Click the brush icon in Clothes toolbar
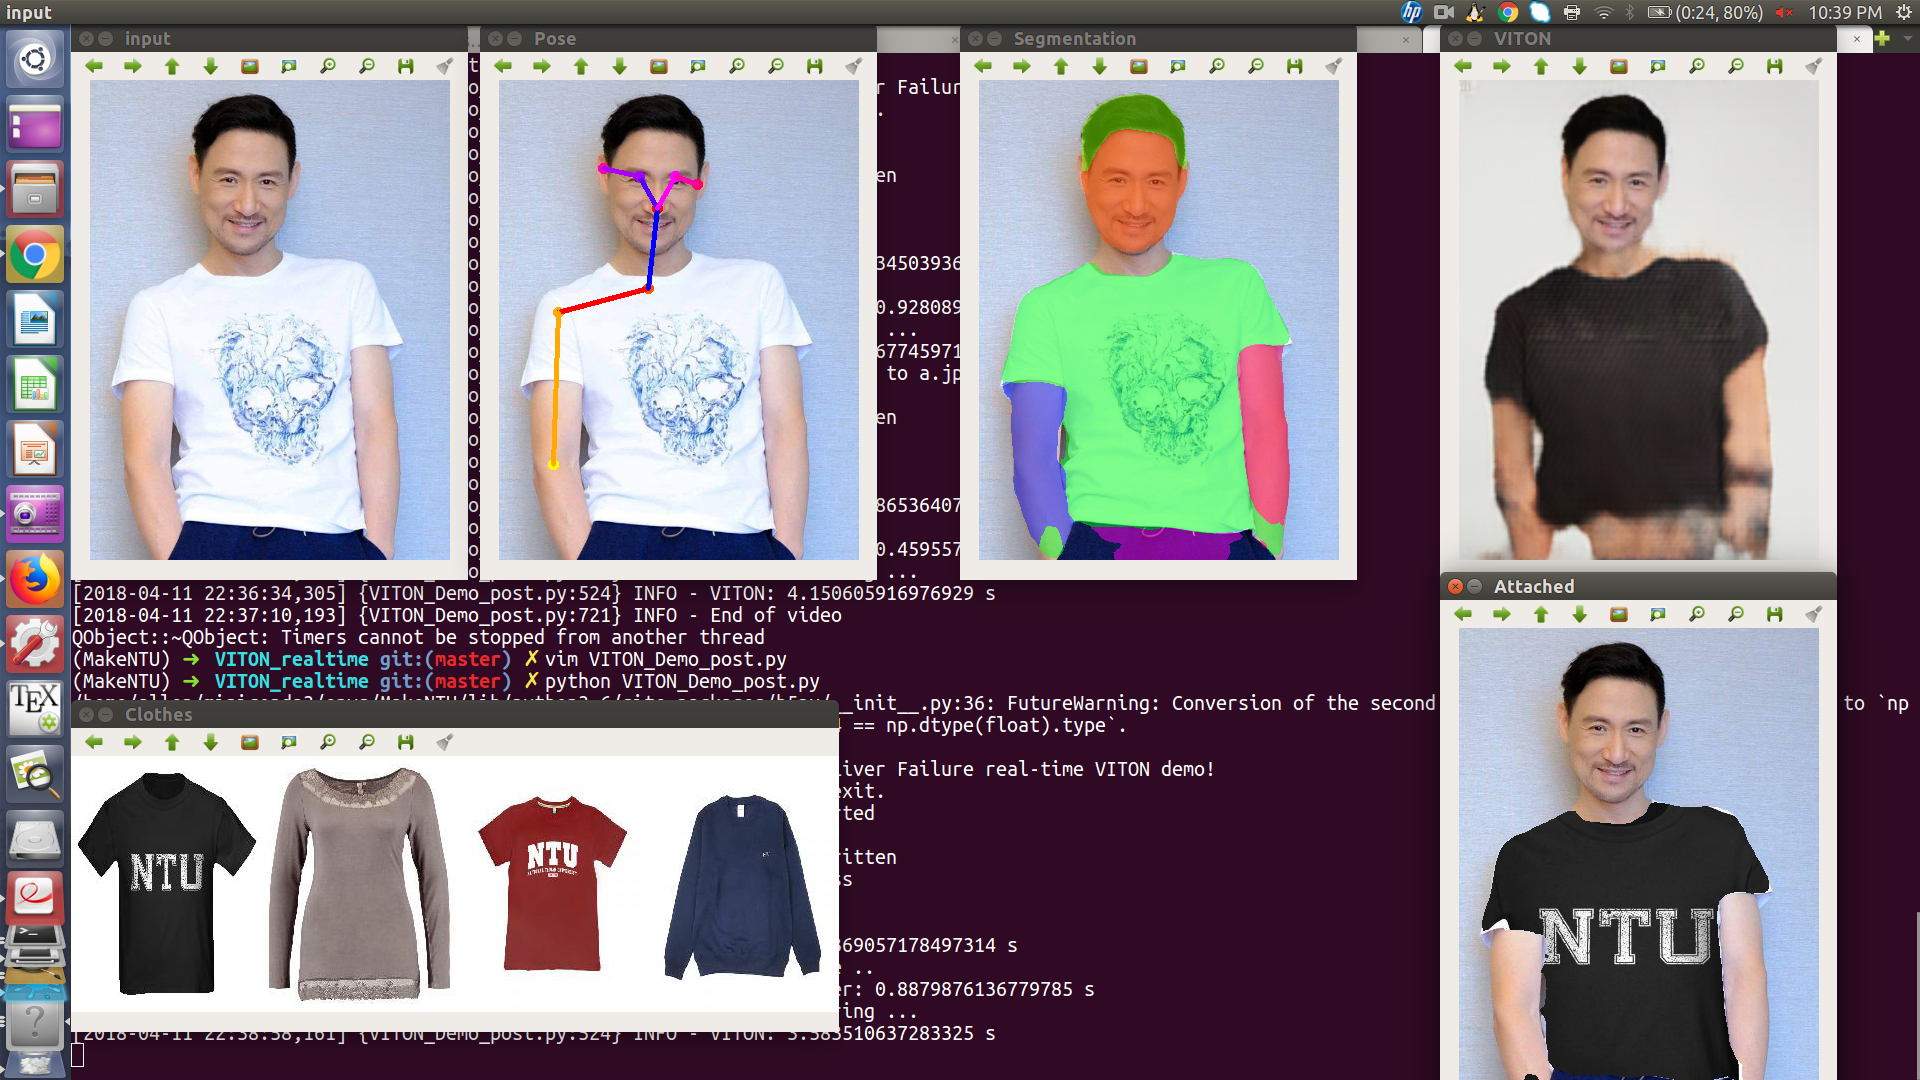This screenshot has width=1920, height=1080. [x=444, y=742]
